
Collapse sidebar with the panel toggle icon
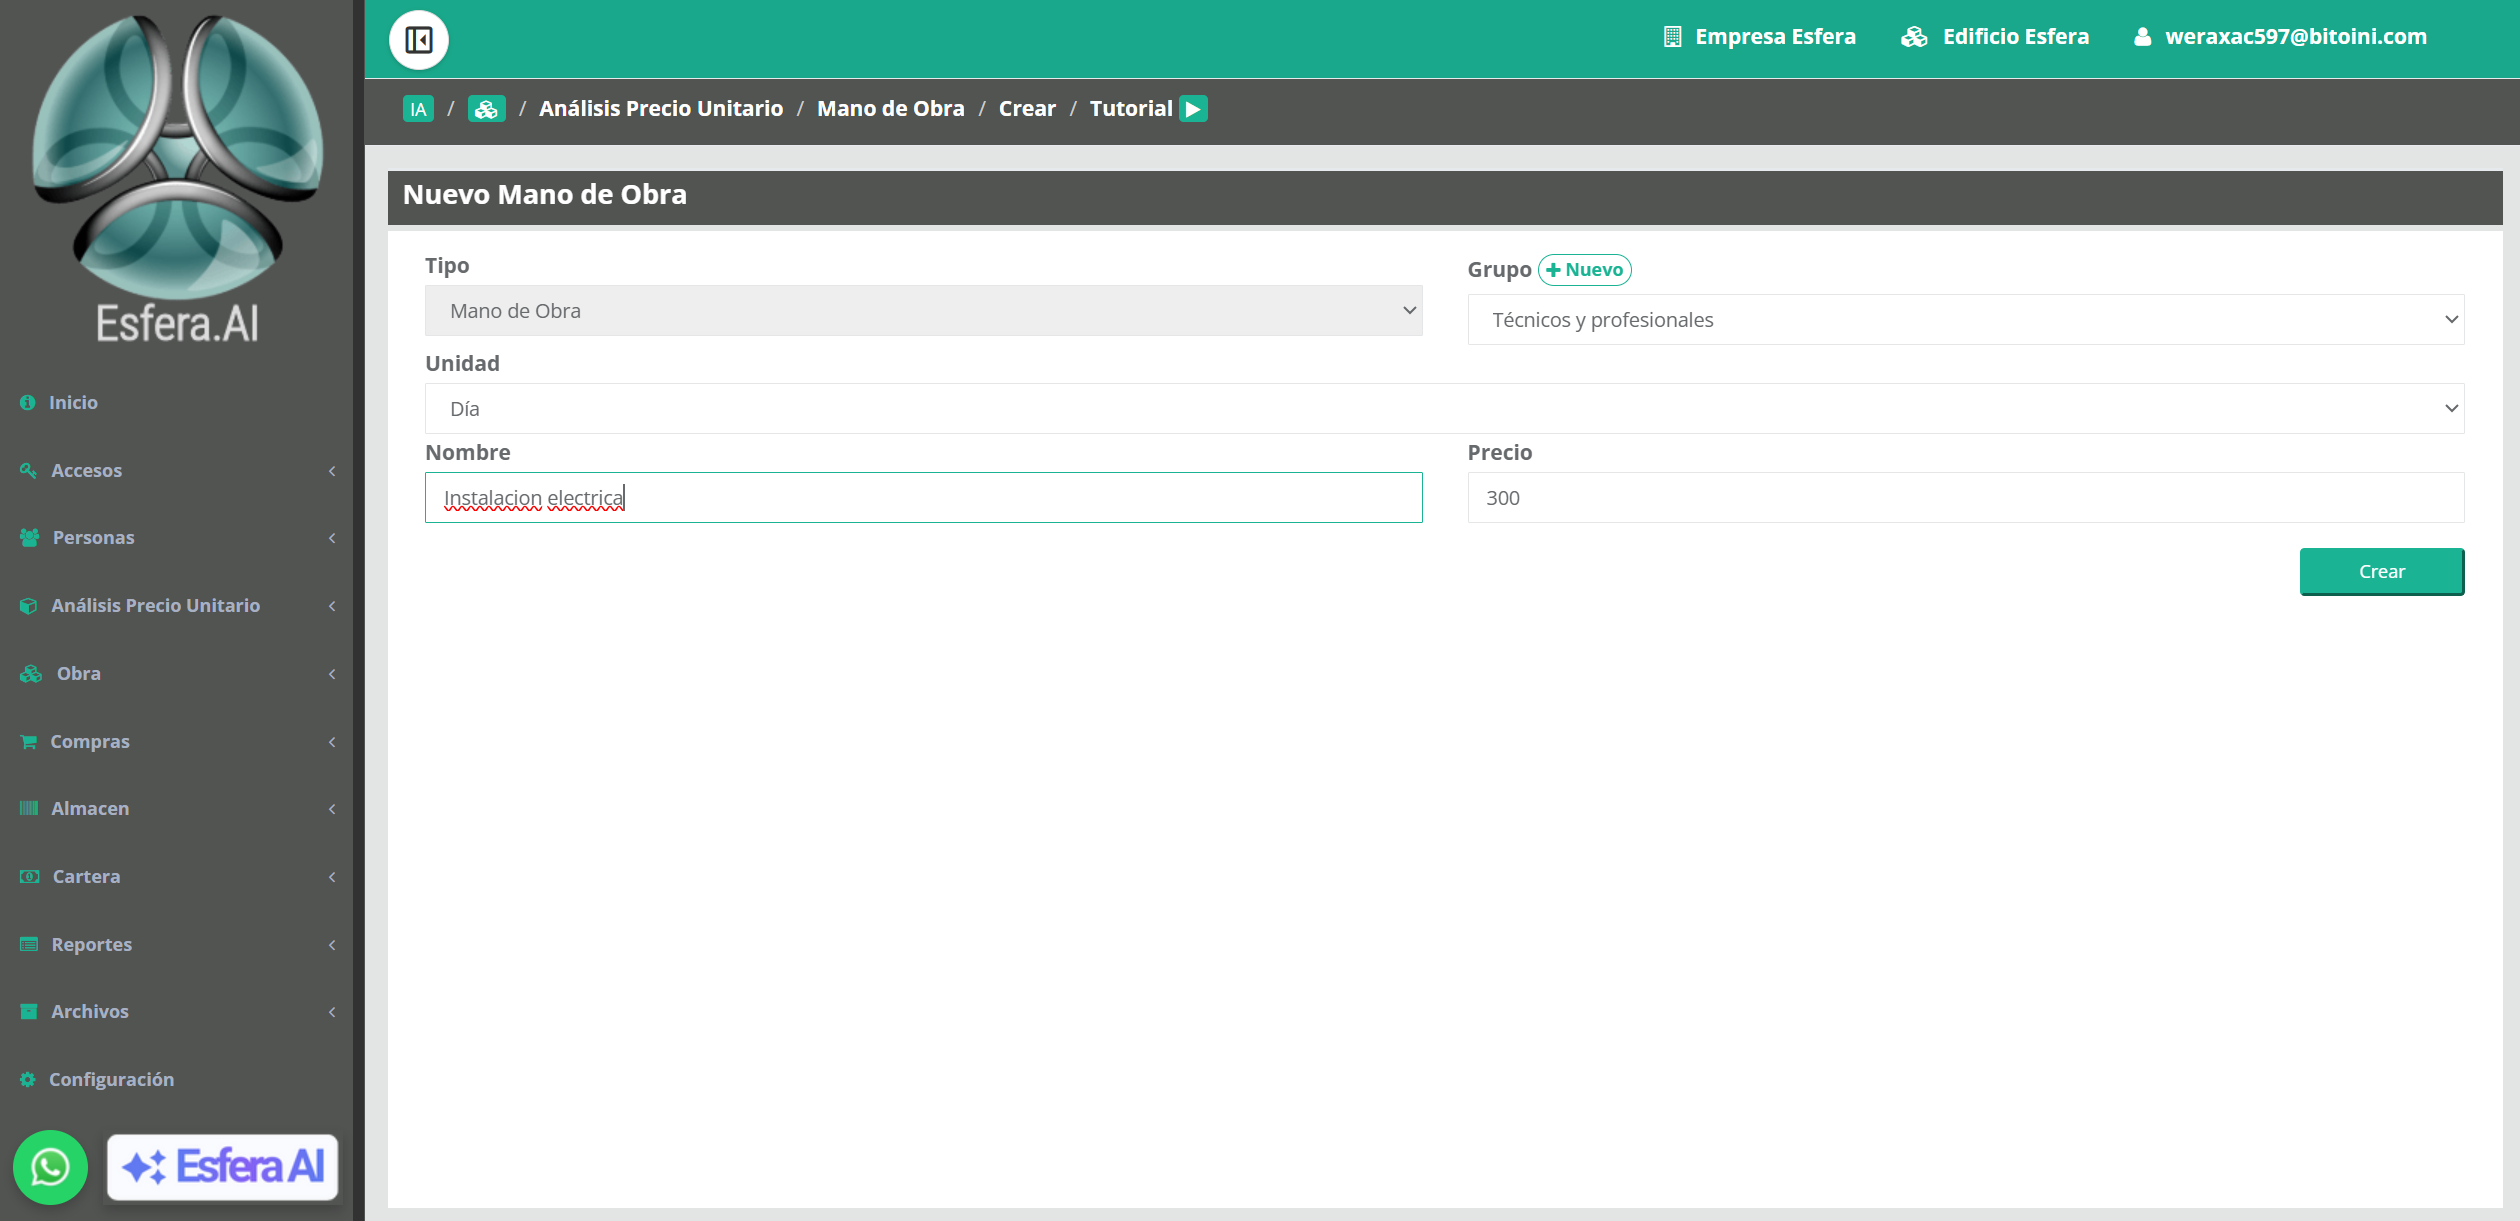(x=418, y=40)
